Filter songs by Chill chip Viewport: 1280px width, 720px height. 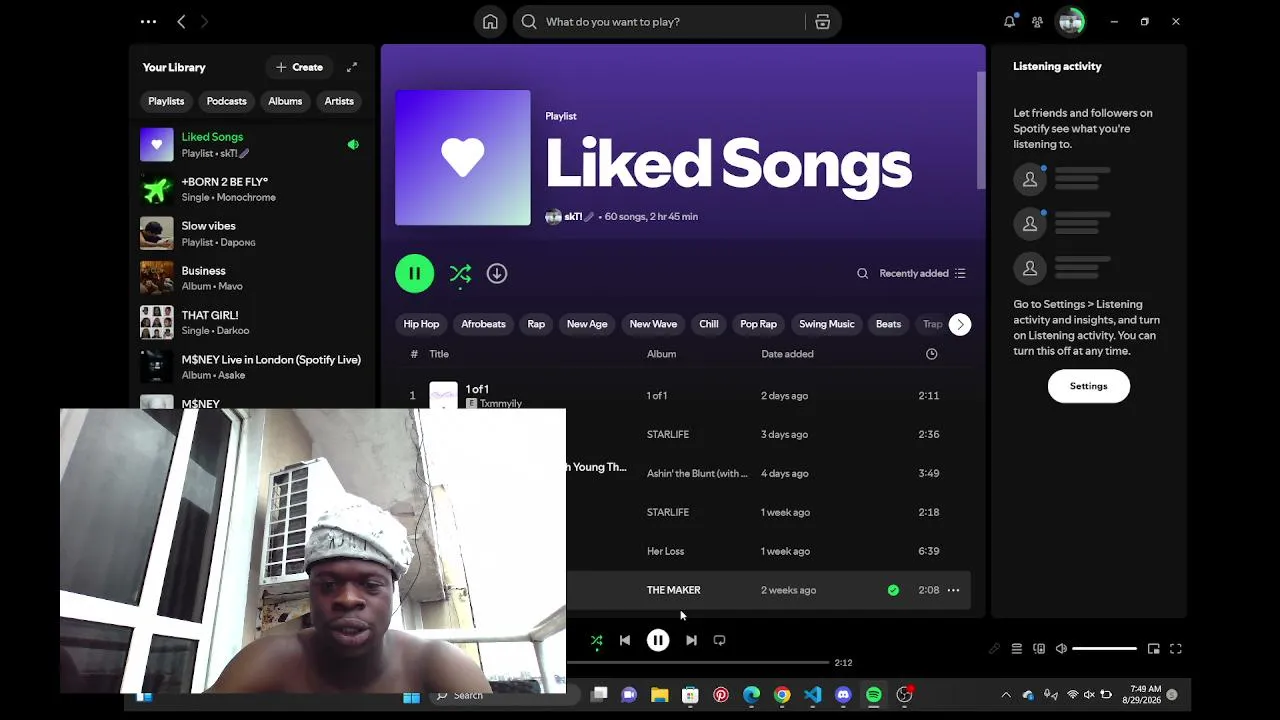tap(709, 324)
